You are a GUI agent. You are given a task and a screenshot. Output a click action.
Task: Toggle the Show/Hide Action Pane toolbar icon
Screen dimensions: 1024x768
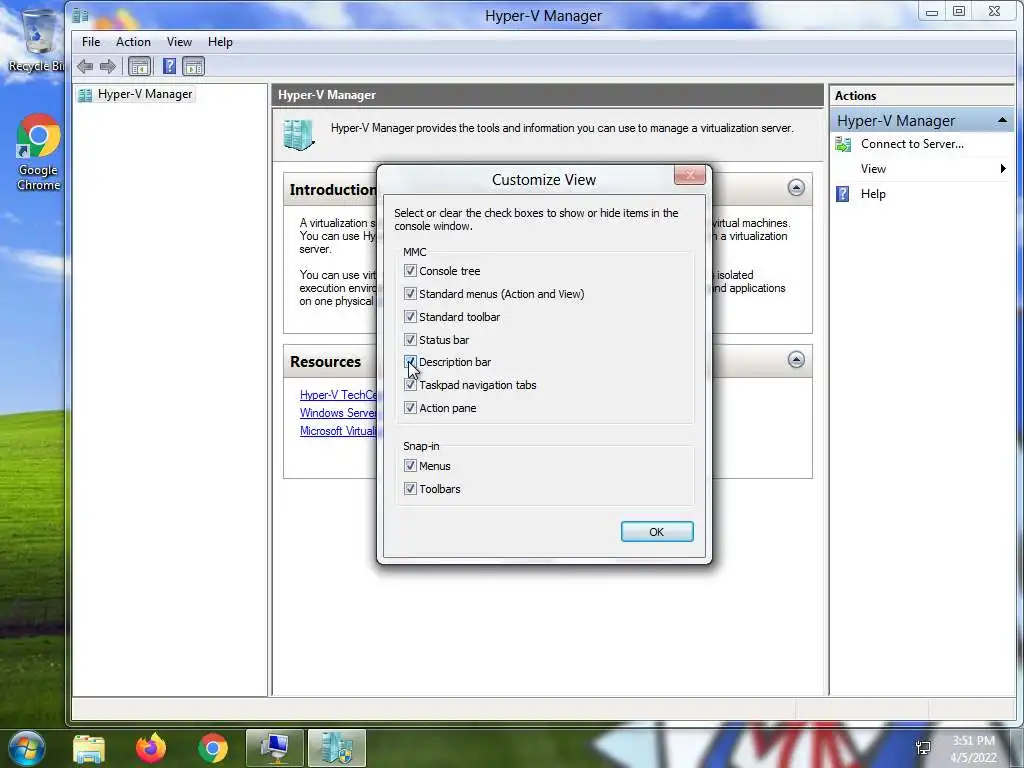193,66
